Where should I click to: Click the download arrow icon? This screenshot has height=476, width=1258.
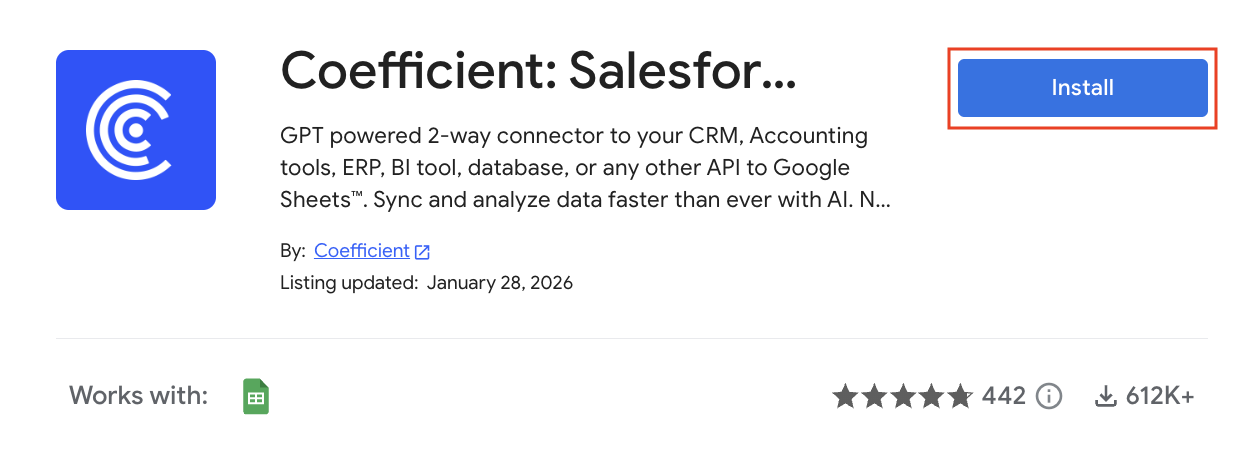coord(1105,397)
